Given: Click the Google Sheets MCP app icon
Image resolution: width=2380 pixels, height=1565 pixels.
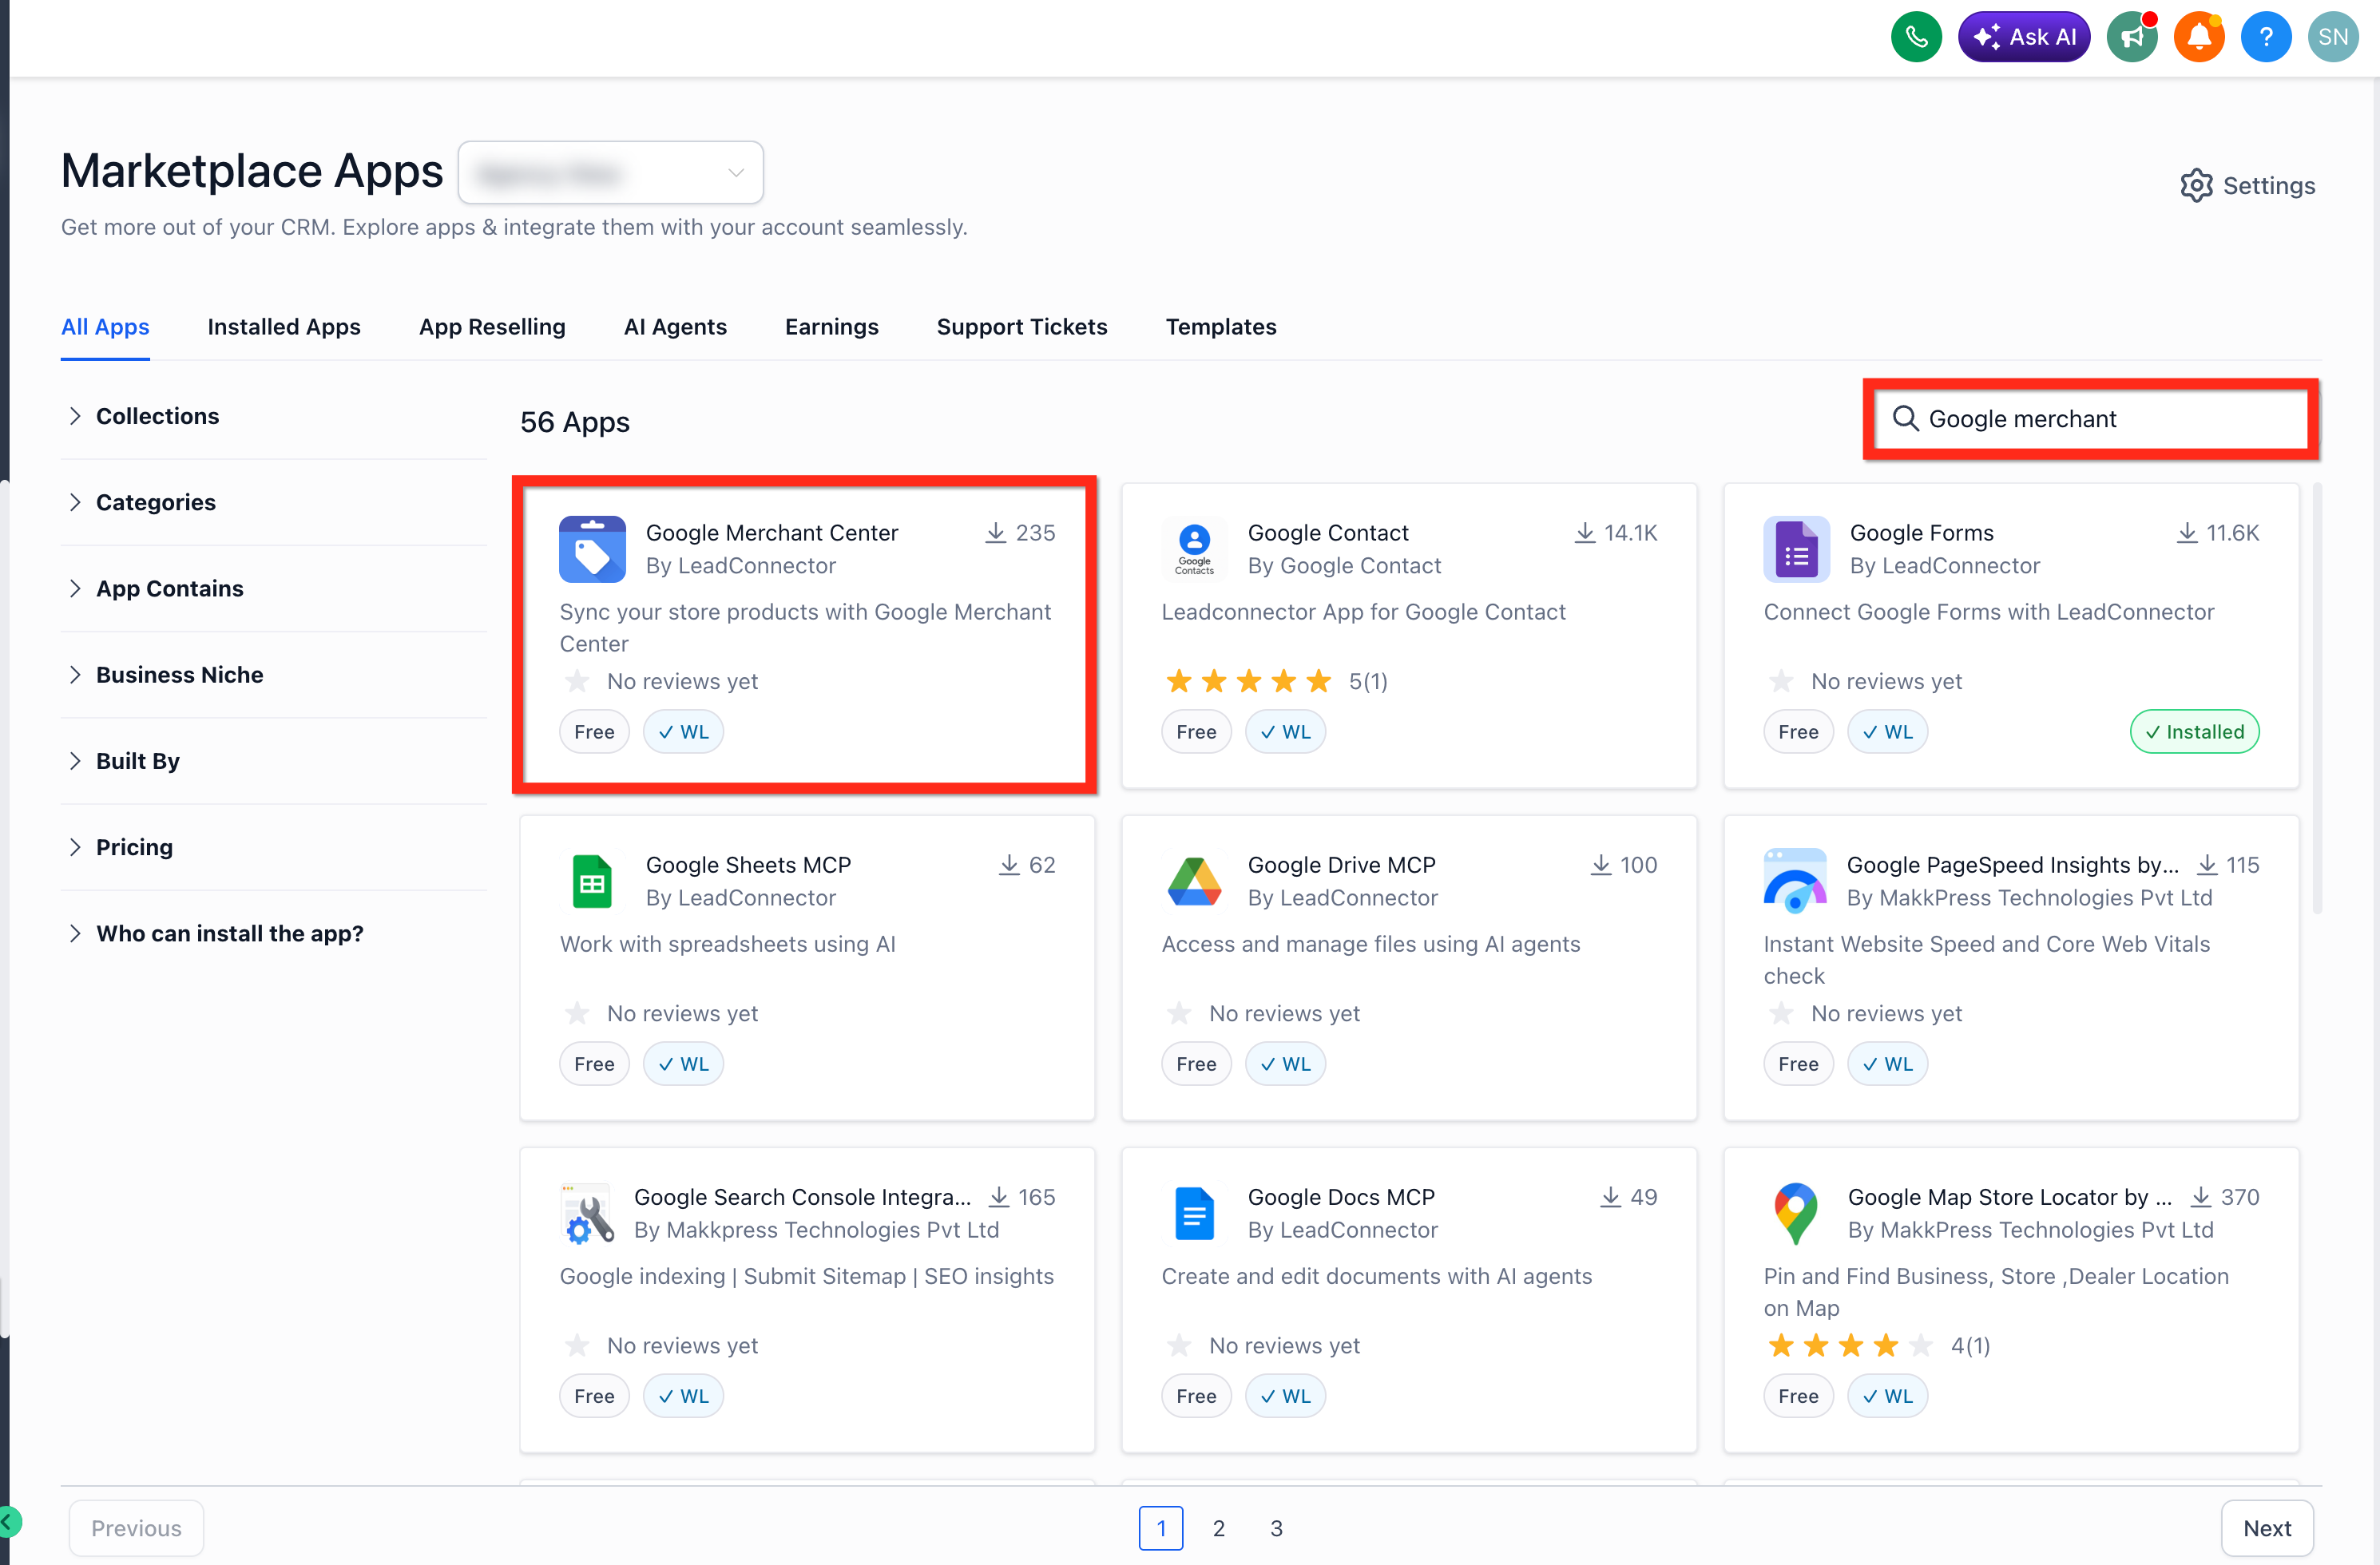Looking at the screenshot, I should (592, 881).
